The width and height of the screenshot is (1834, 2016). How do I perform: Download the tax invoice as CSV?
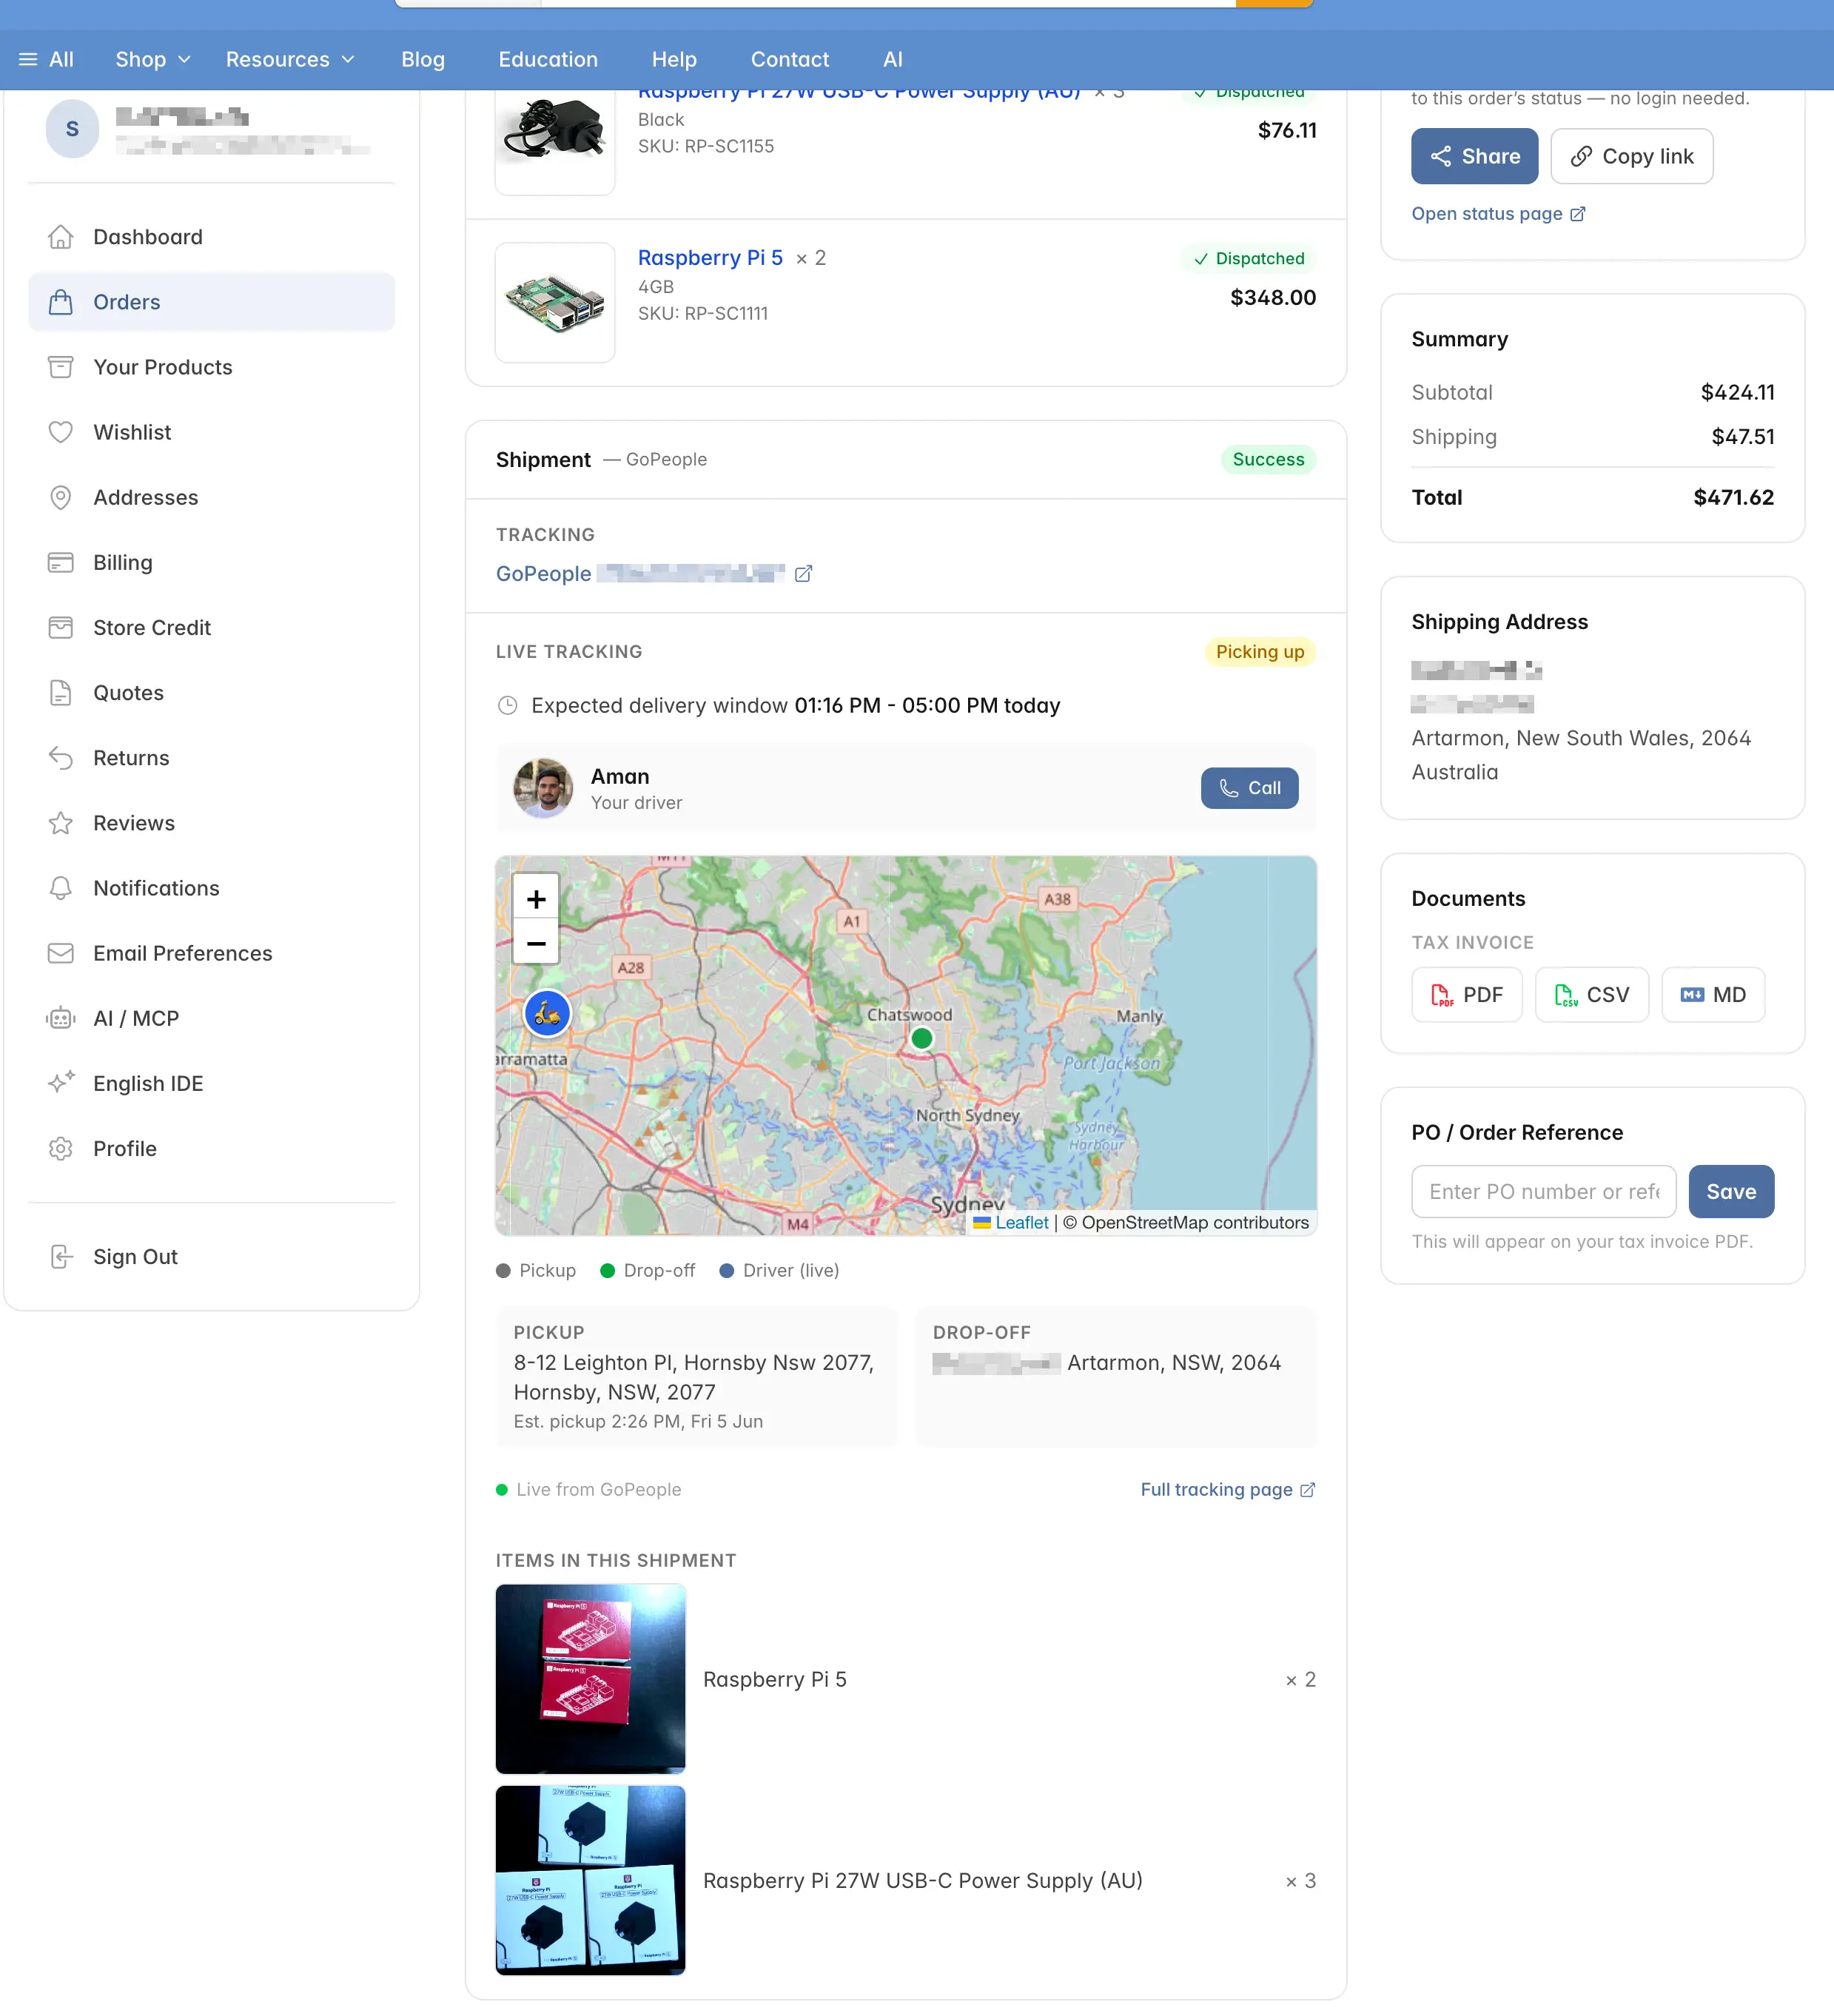[x=1591, y=995]
